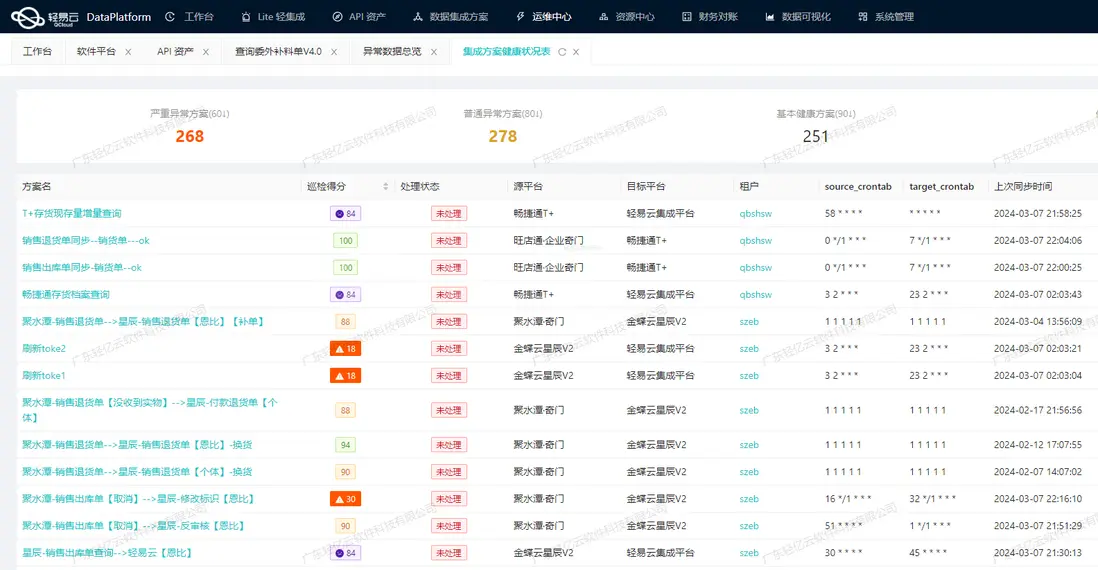The image size is (1098, 570).
Task: Click the 方案名 column header
Action: click(x=36, y=186)
